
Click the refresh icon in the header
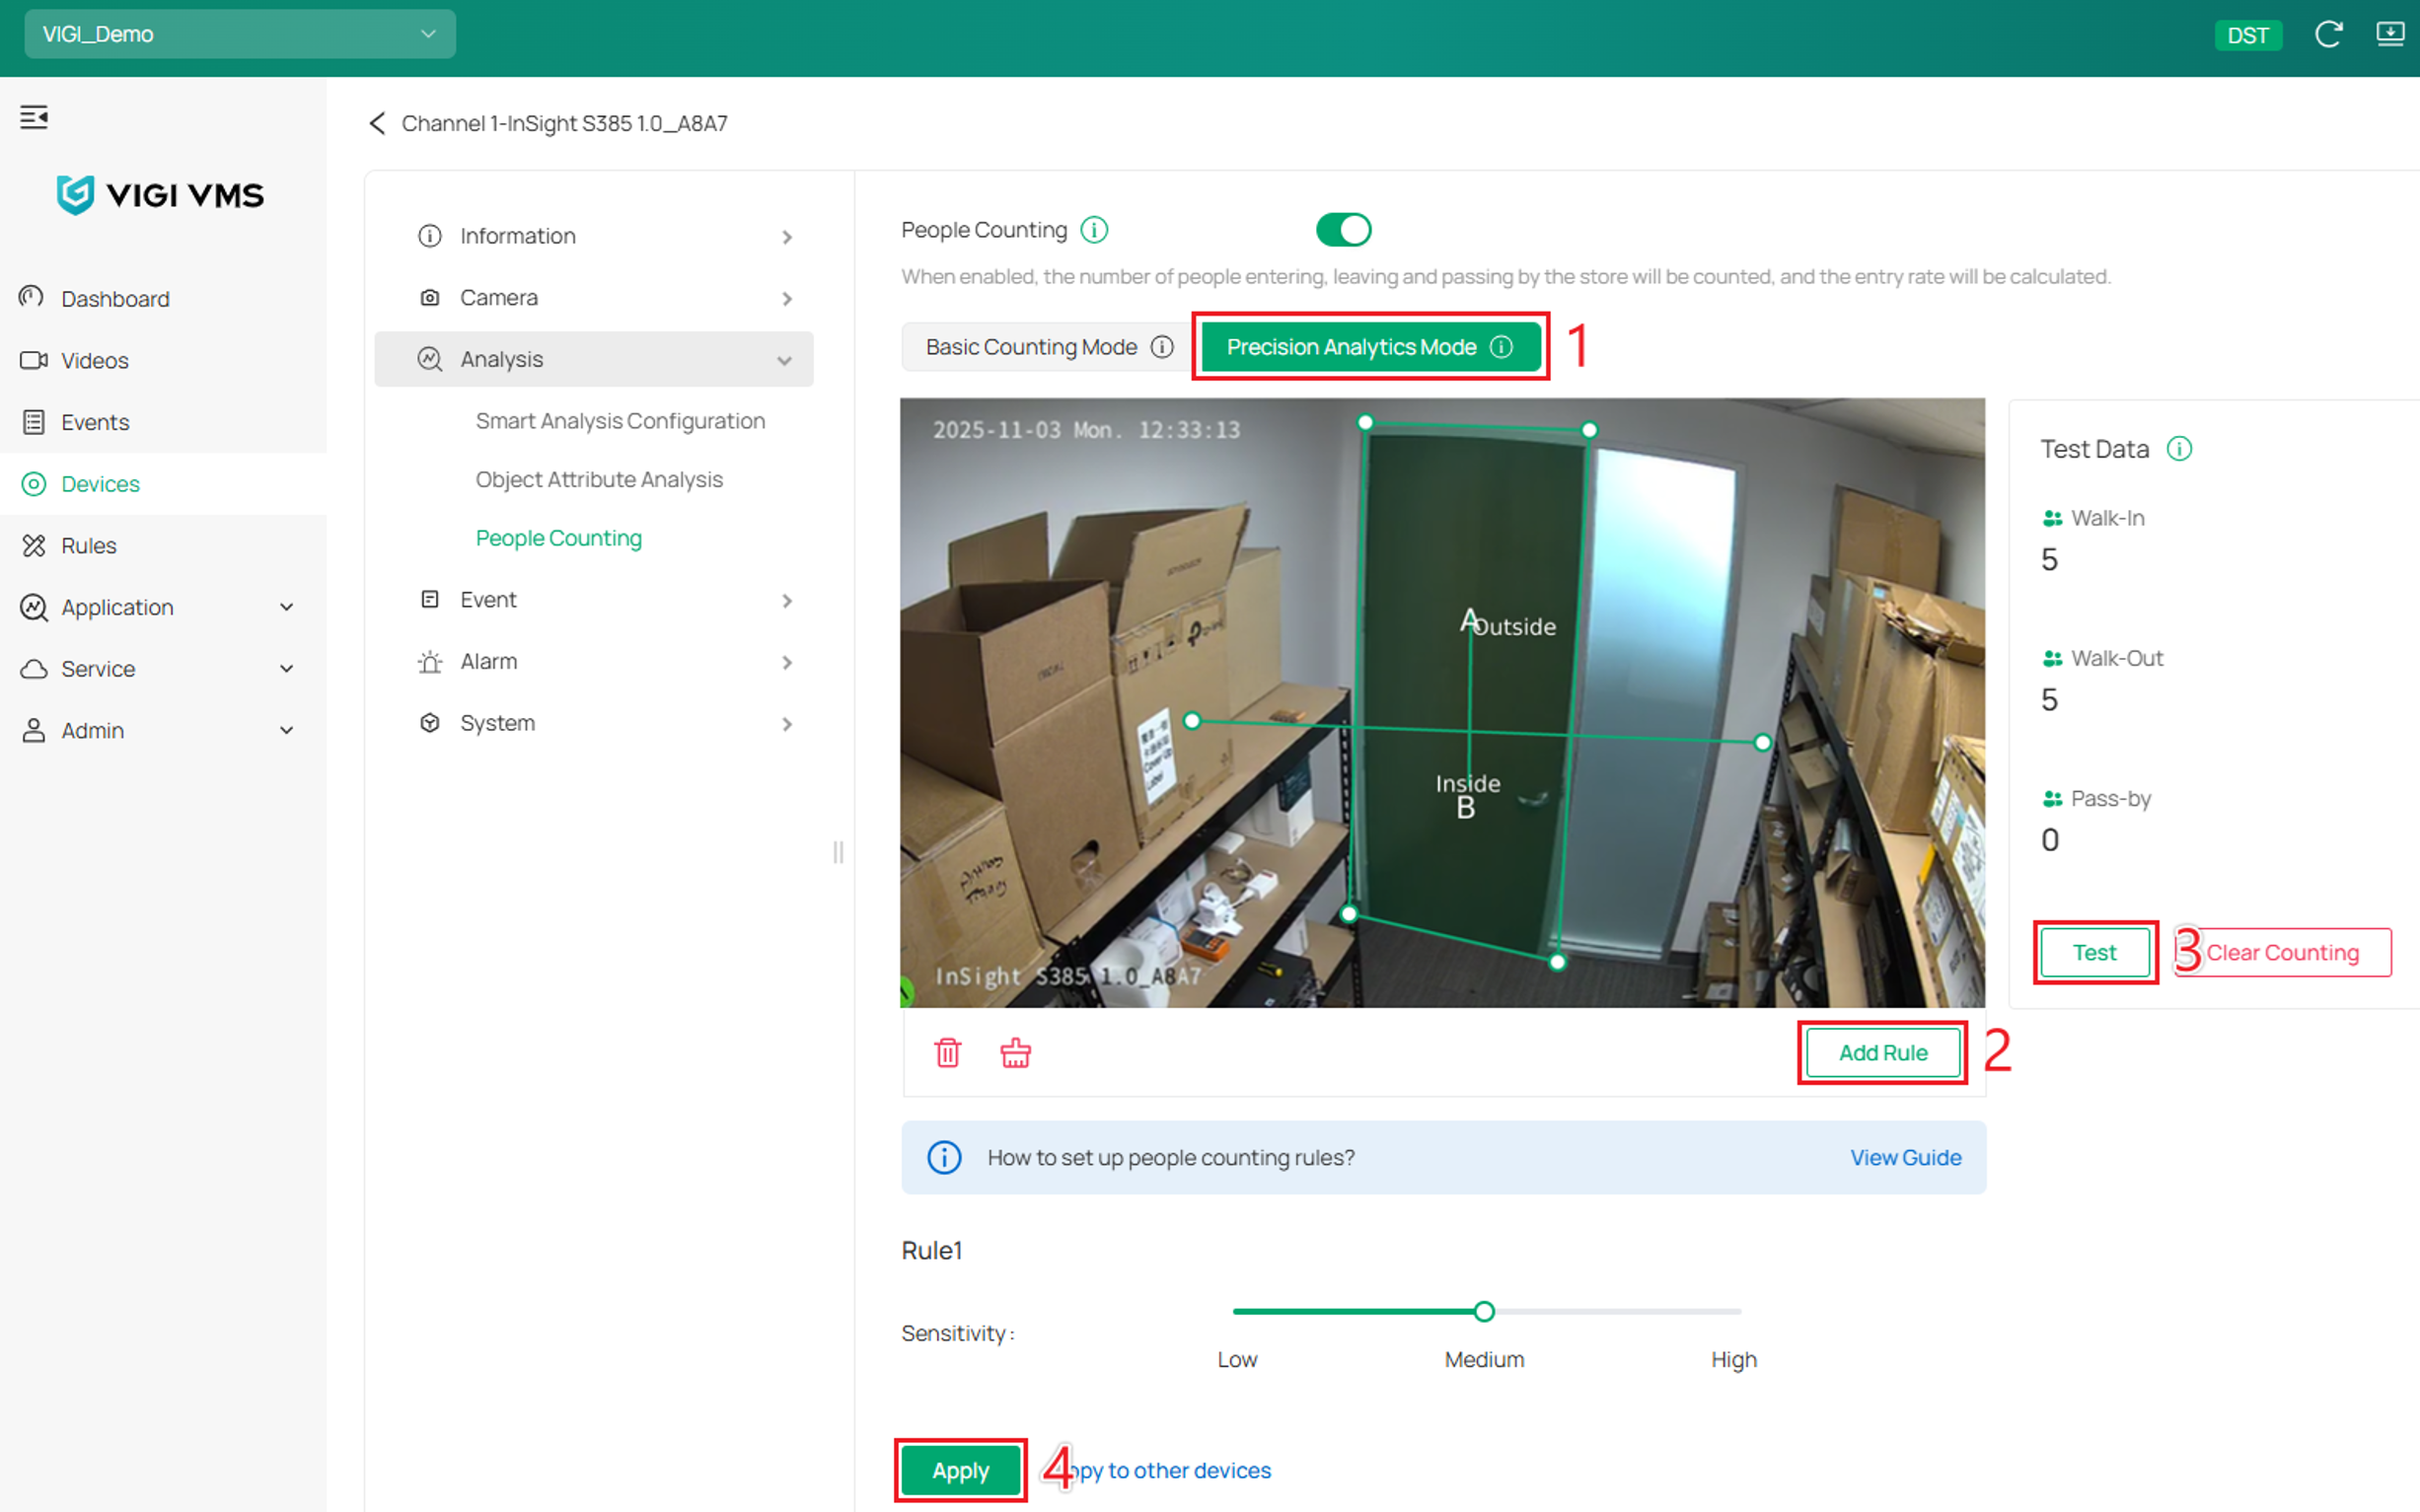pos(2329,34)
